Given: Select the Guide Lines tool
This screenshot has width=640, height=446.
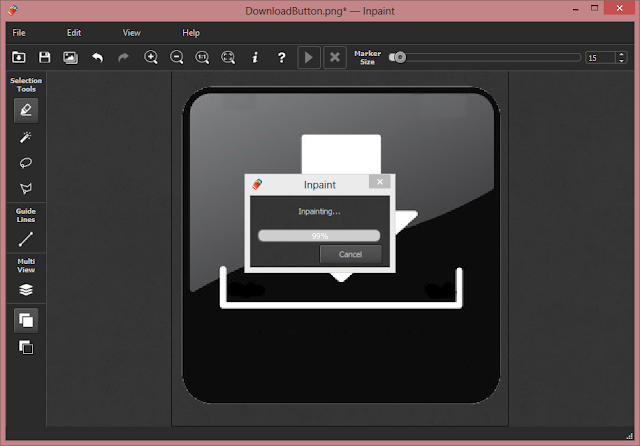Looking at the screenshot, I should click(x=26, y=239).
